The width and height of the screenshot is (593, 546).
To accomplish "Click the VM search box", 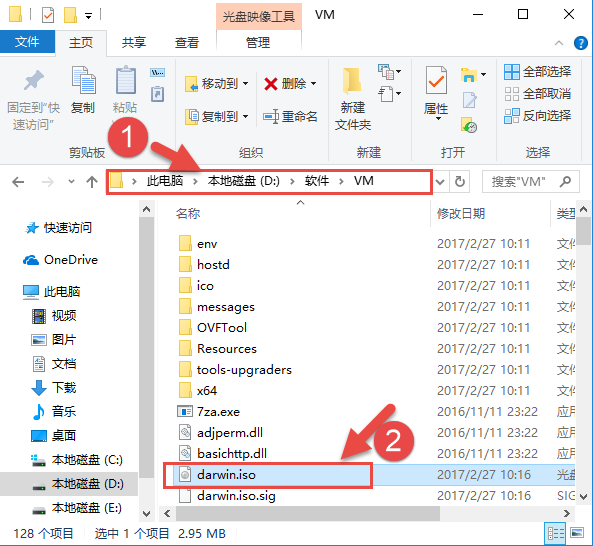I will click(531, 182).
